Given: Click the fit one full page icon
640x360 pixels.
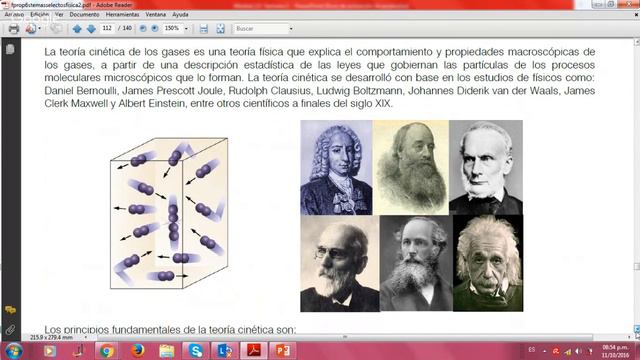Looking at the screenshot, I should (x=220, y=29).
